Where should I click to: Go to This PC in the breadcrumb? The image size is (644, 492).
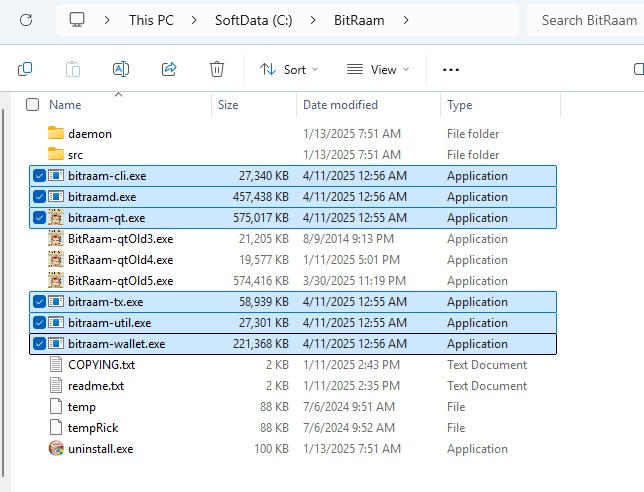pos(151,20)
